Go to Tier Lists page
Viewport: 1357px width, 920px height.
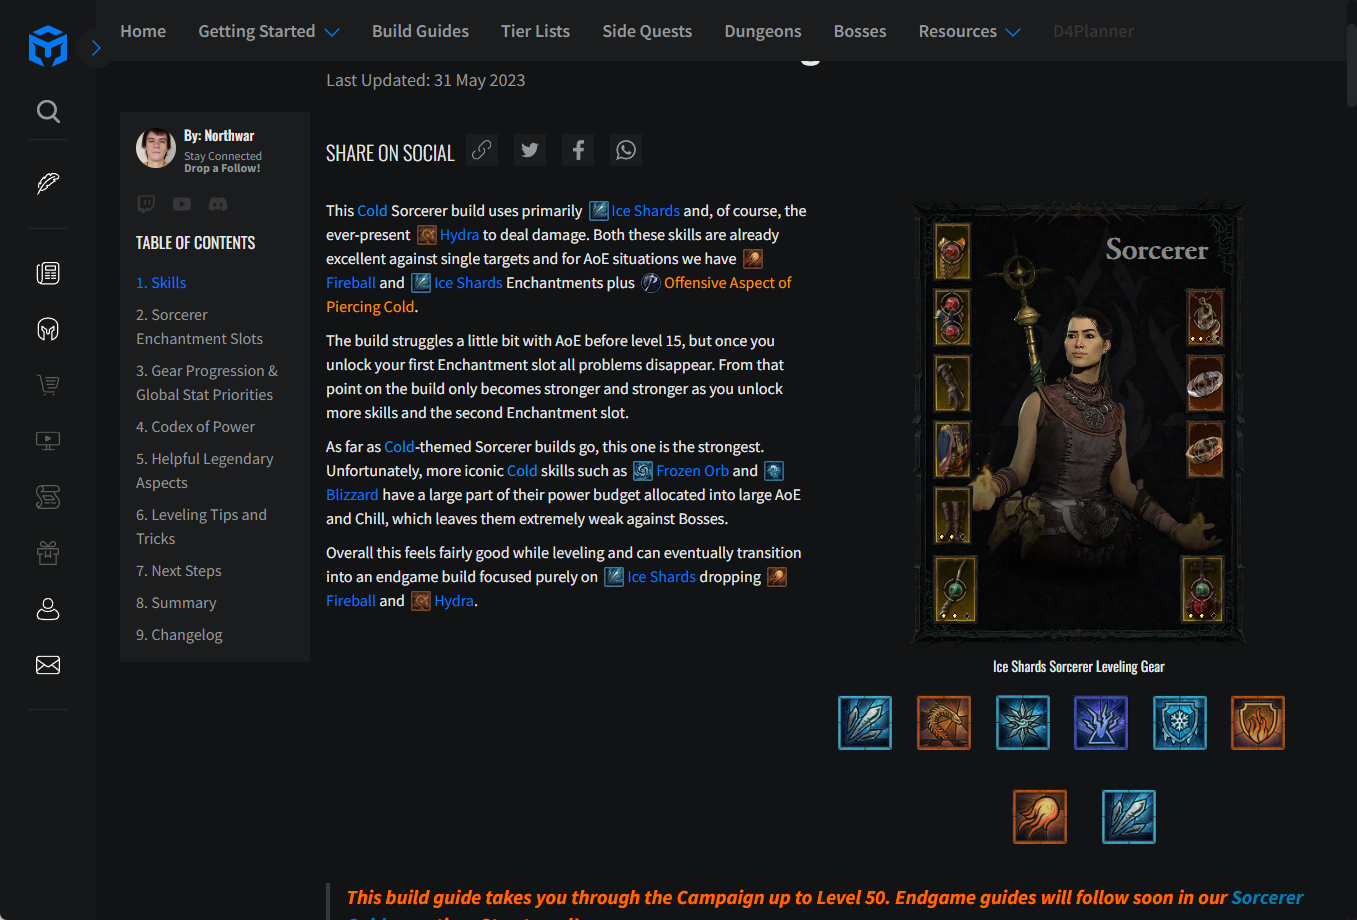pyautogui.click(x=535, y=31)
